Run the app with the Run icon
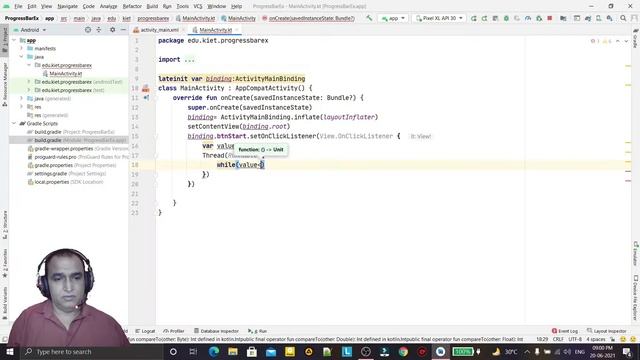Image resolution: width=640 pixels, height=360 pixels. tap(473, 18)
